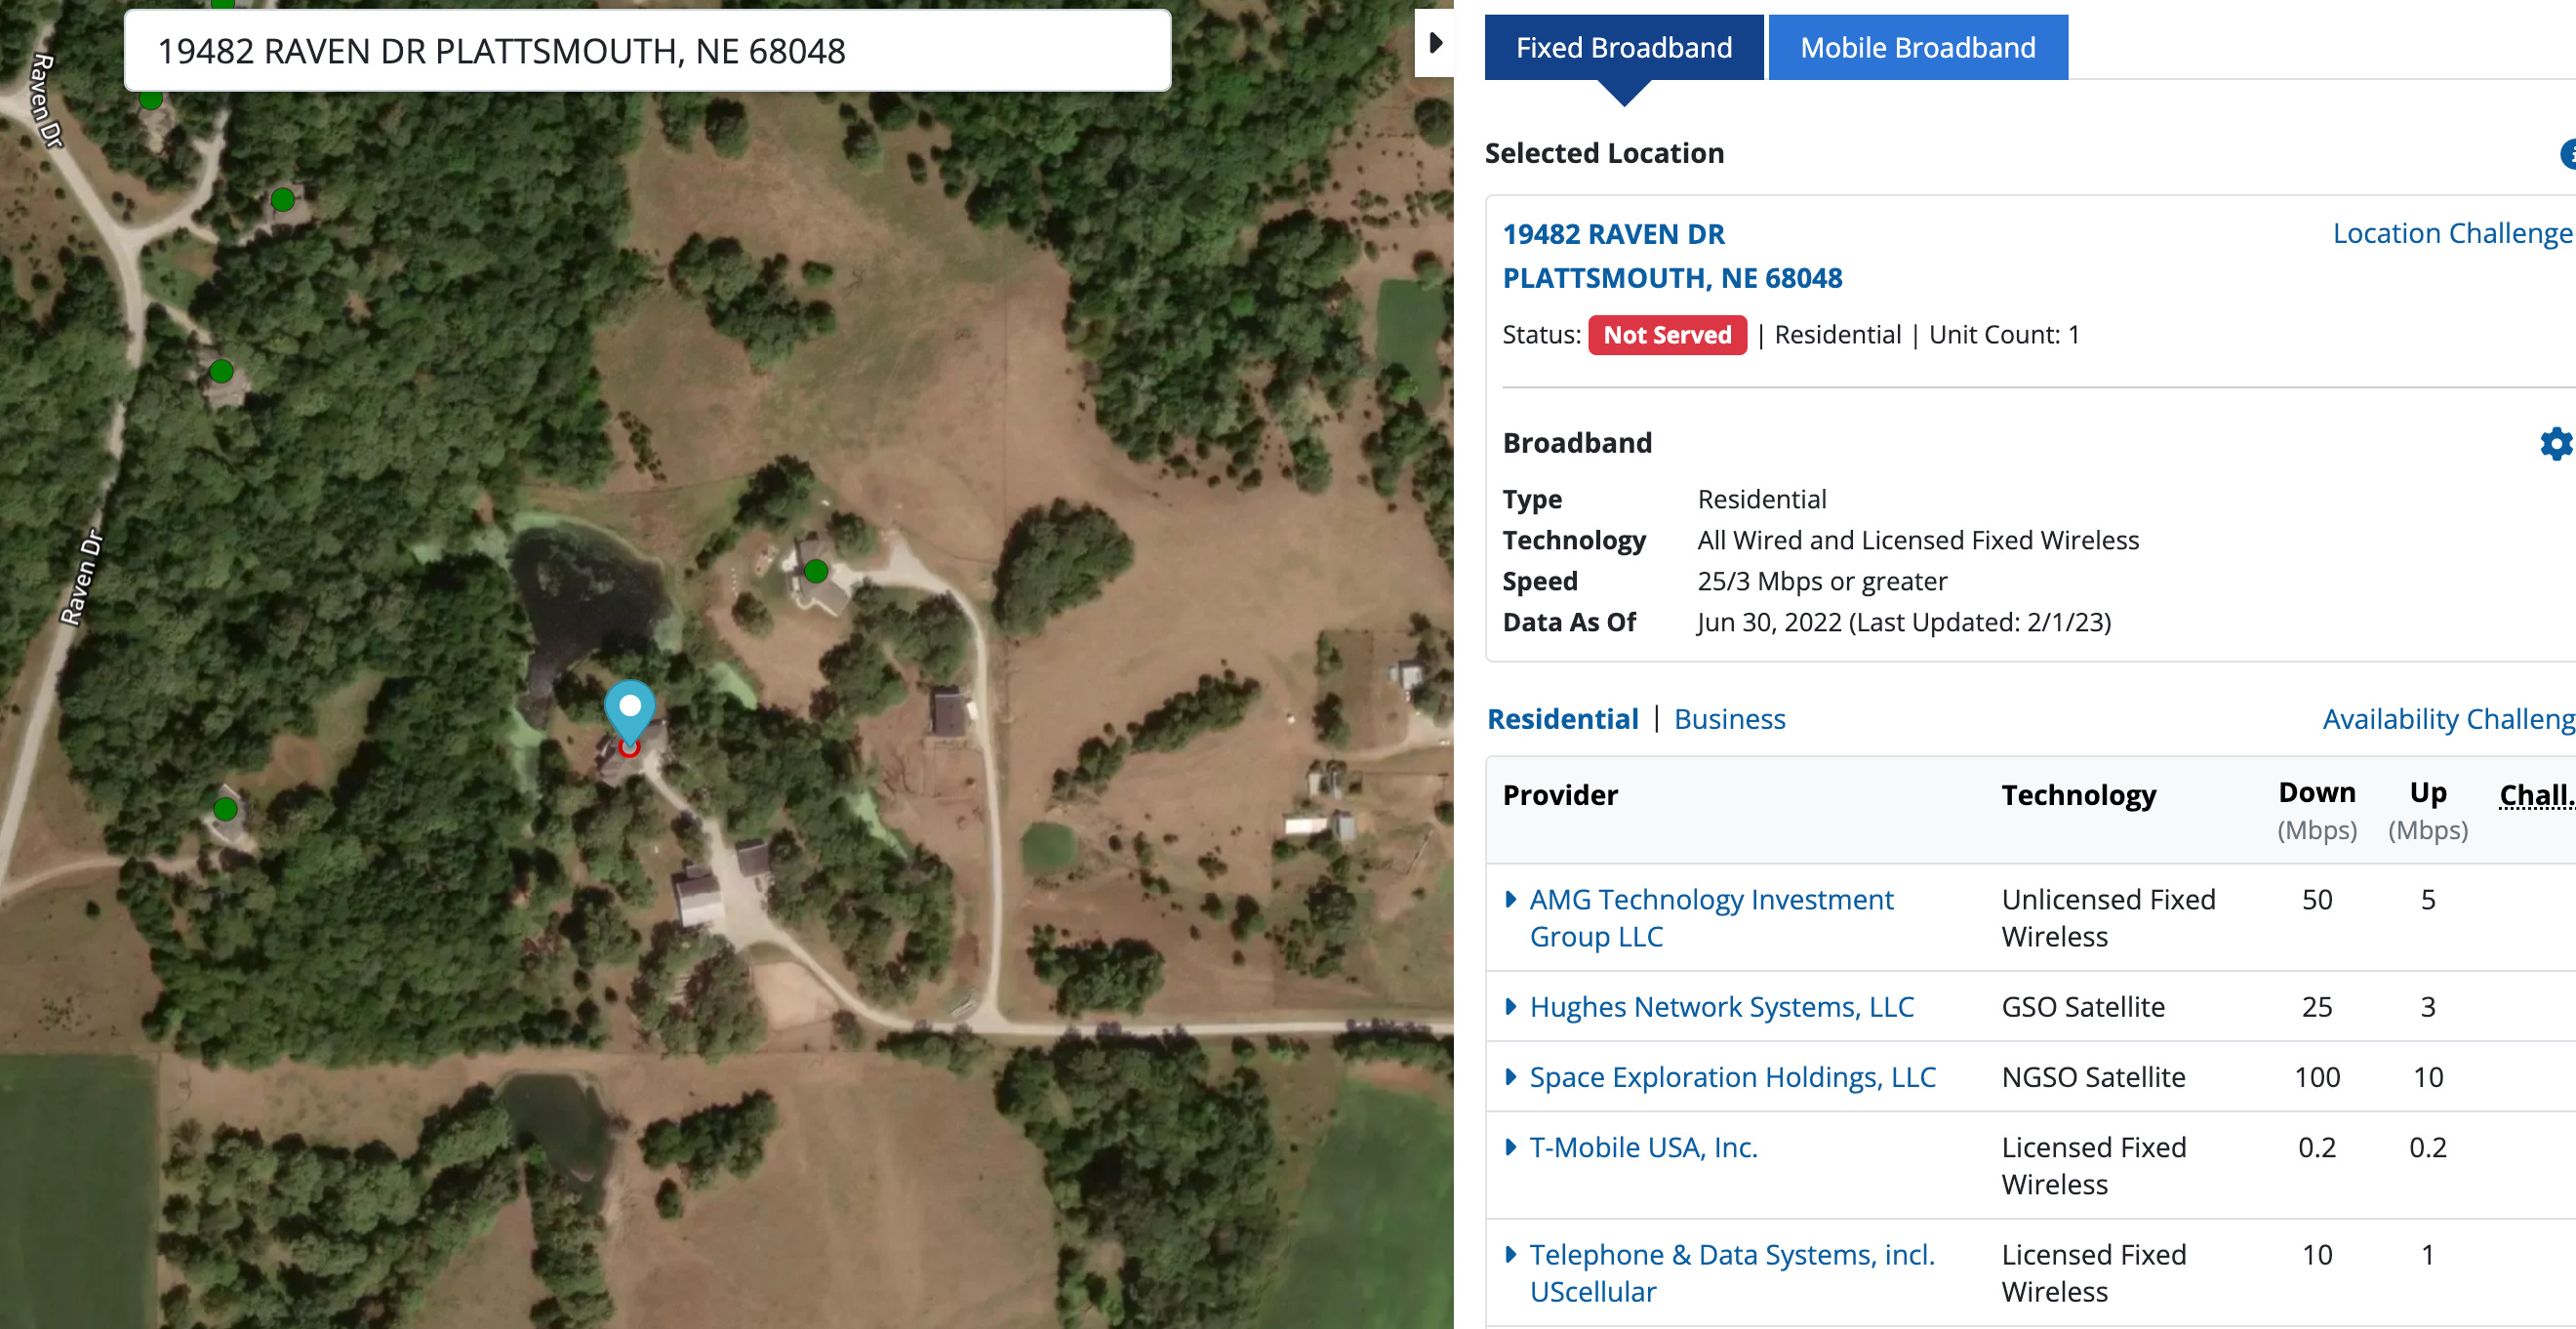
Task: Select the green dot at lower Raven Dr
Action: [226, 808]
